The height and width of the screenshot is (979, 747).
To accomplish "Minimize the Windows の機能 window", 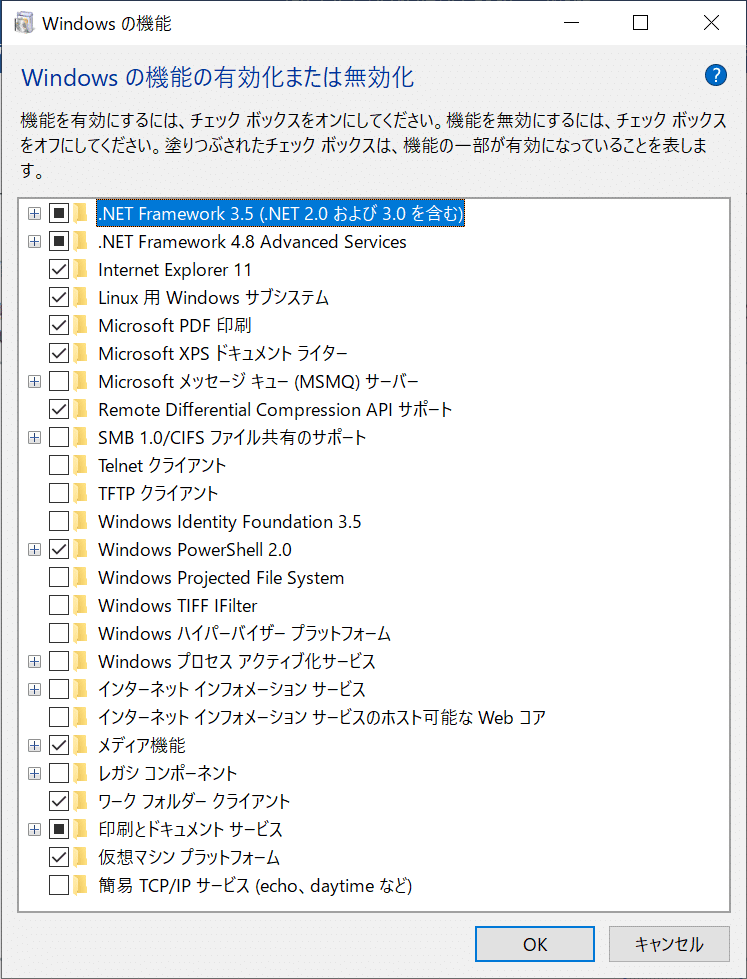I will (570, 23).
